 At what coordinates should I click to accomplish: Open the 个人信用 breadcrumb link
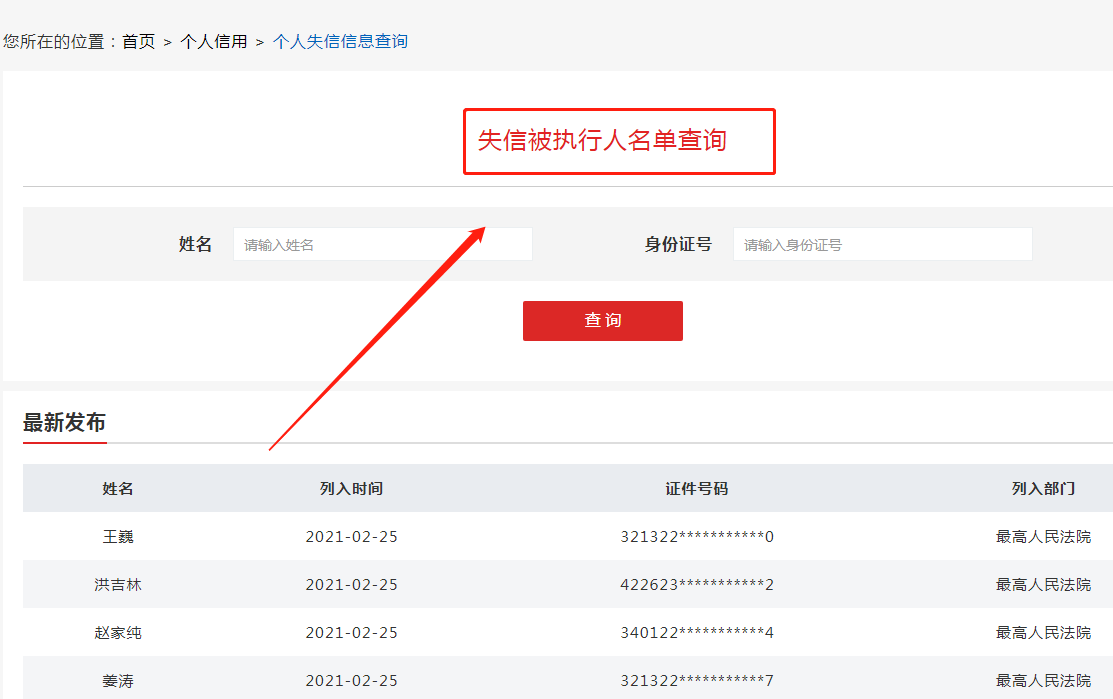click(x=214, y=42)
